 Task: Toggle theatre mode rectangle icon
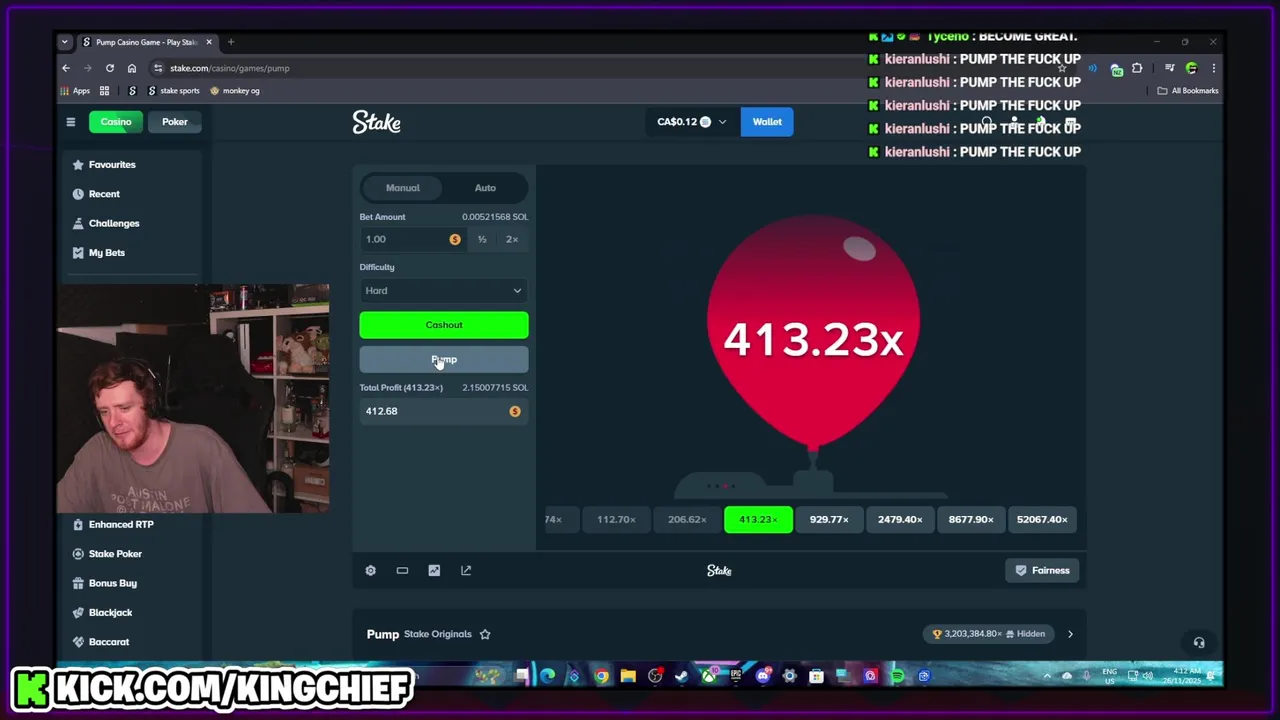coord(402,570)
